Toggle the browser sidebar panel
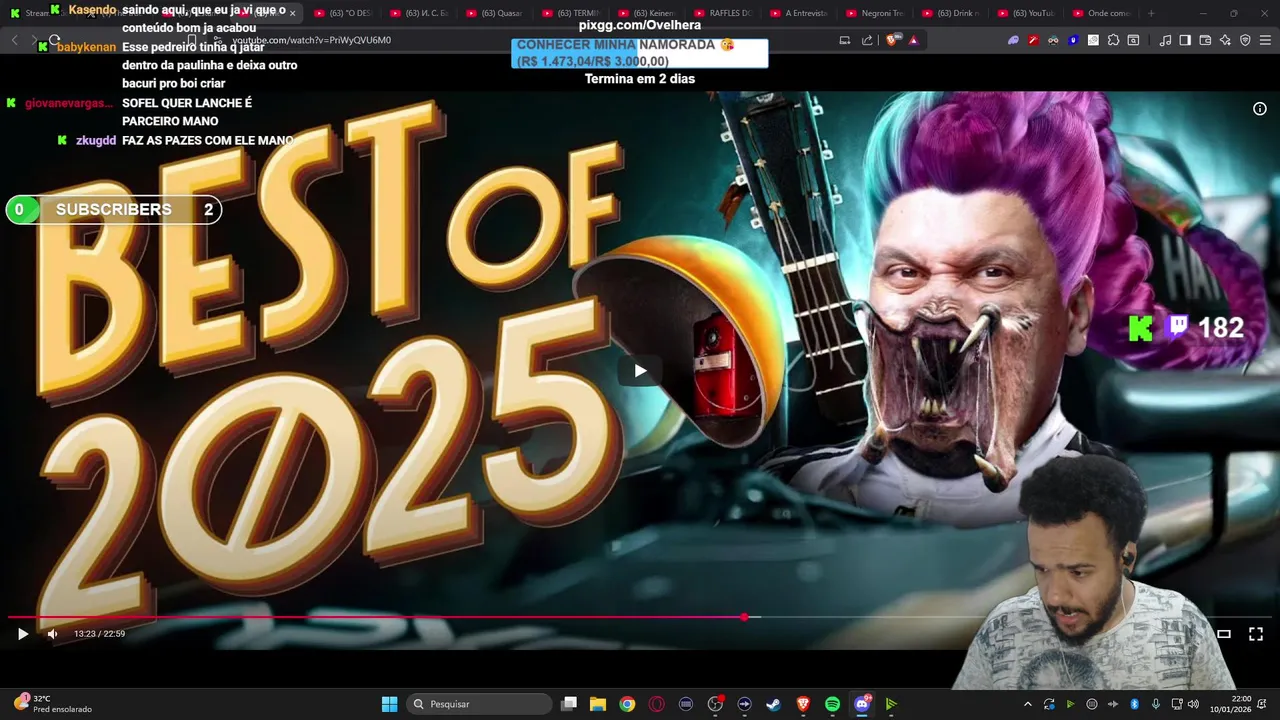 1185,40
